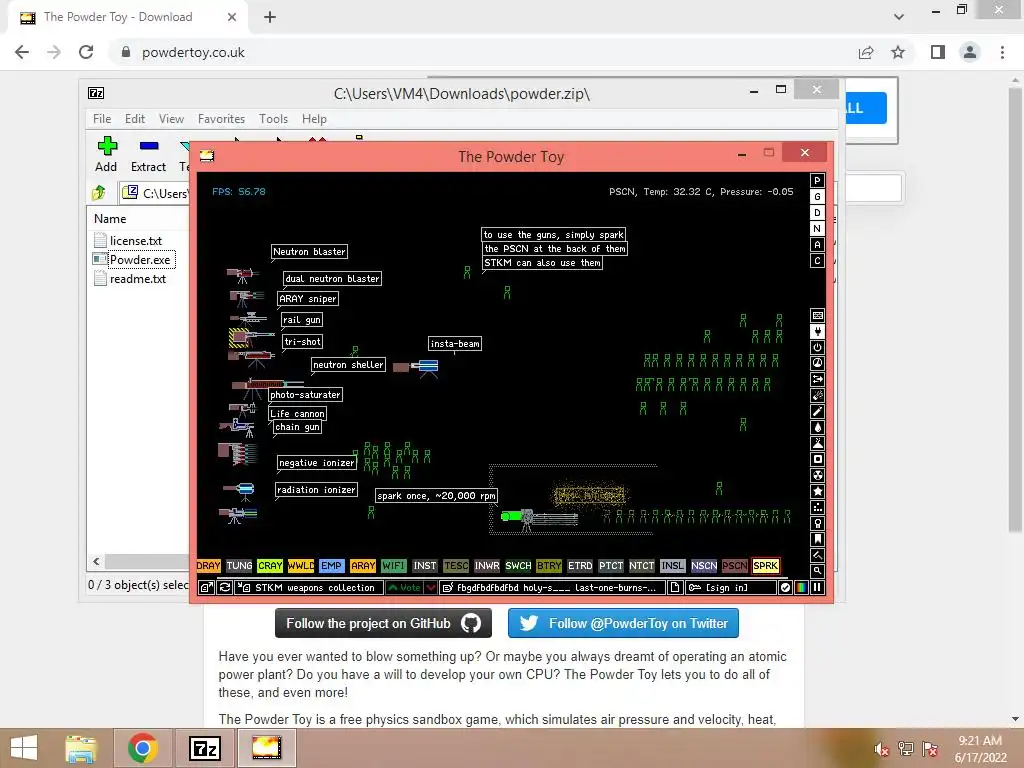Image resolution: width=1024 pixels, height=768 pixels.
Task: Open the Radioactive category icon
Action: click(817, 475)
